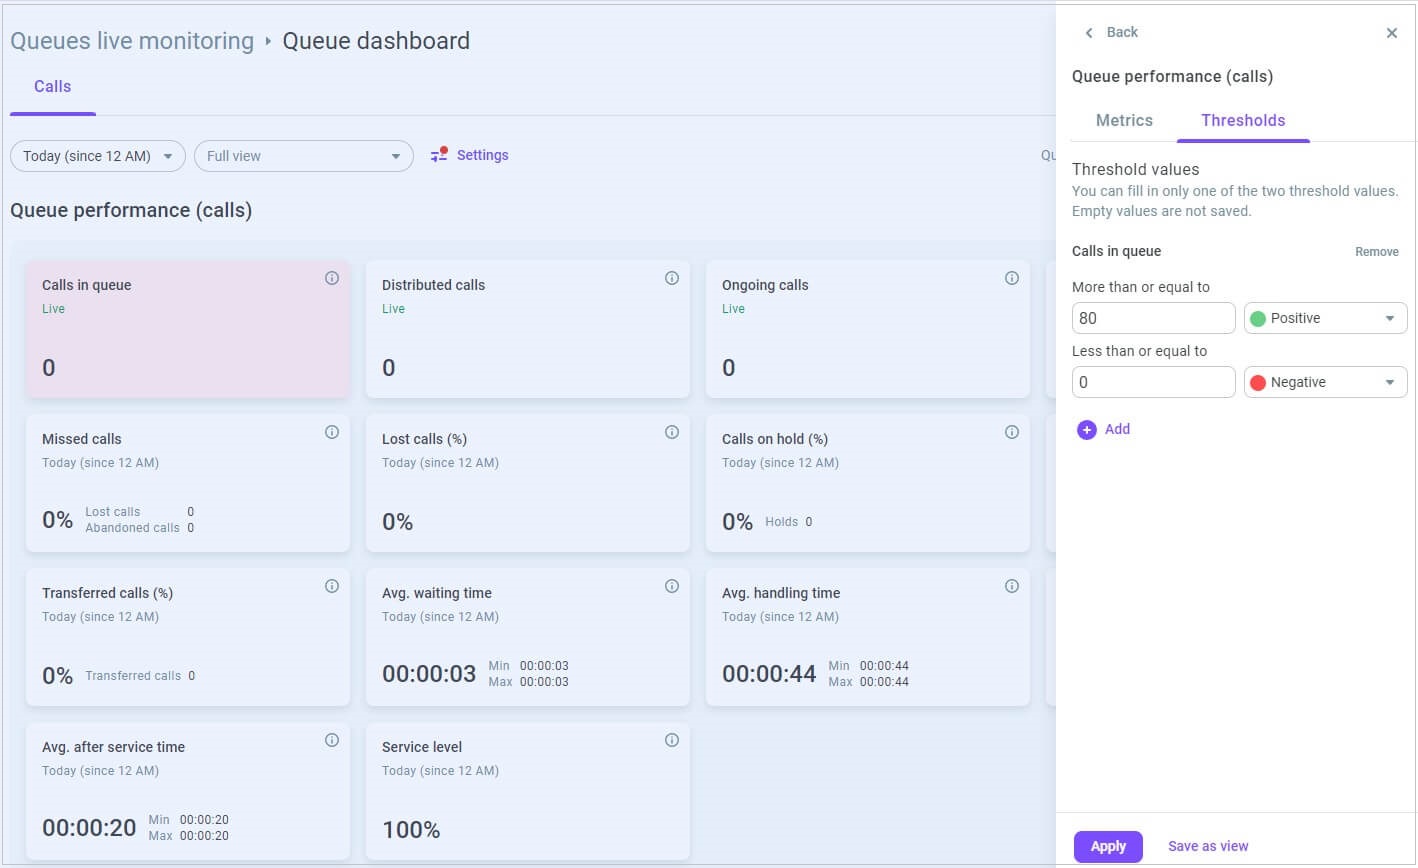Close the Queue performance side panel
The width and height of the screenshot is (1418, 868).
tap(1392, 33)
